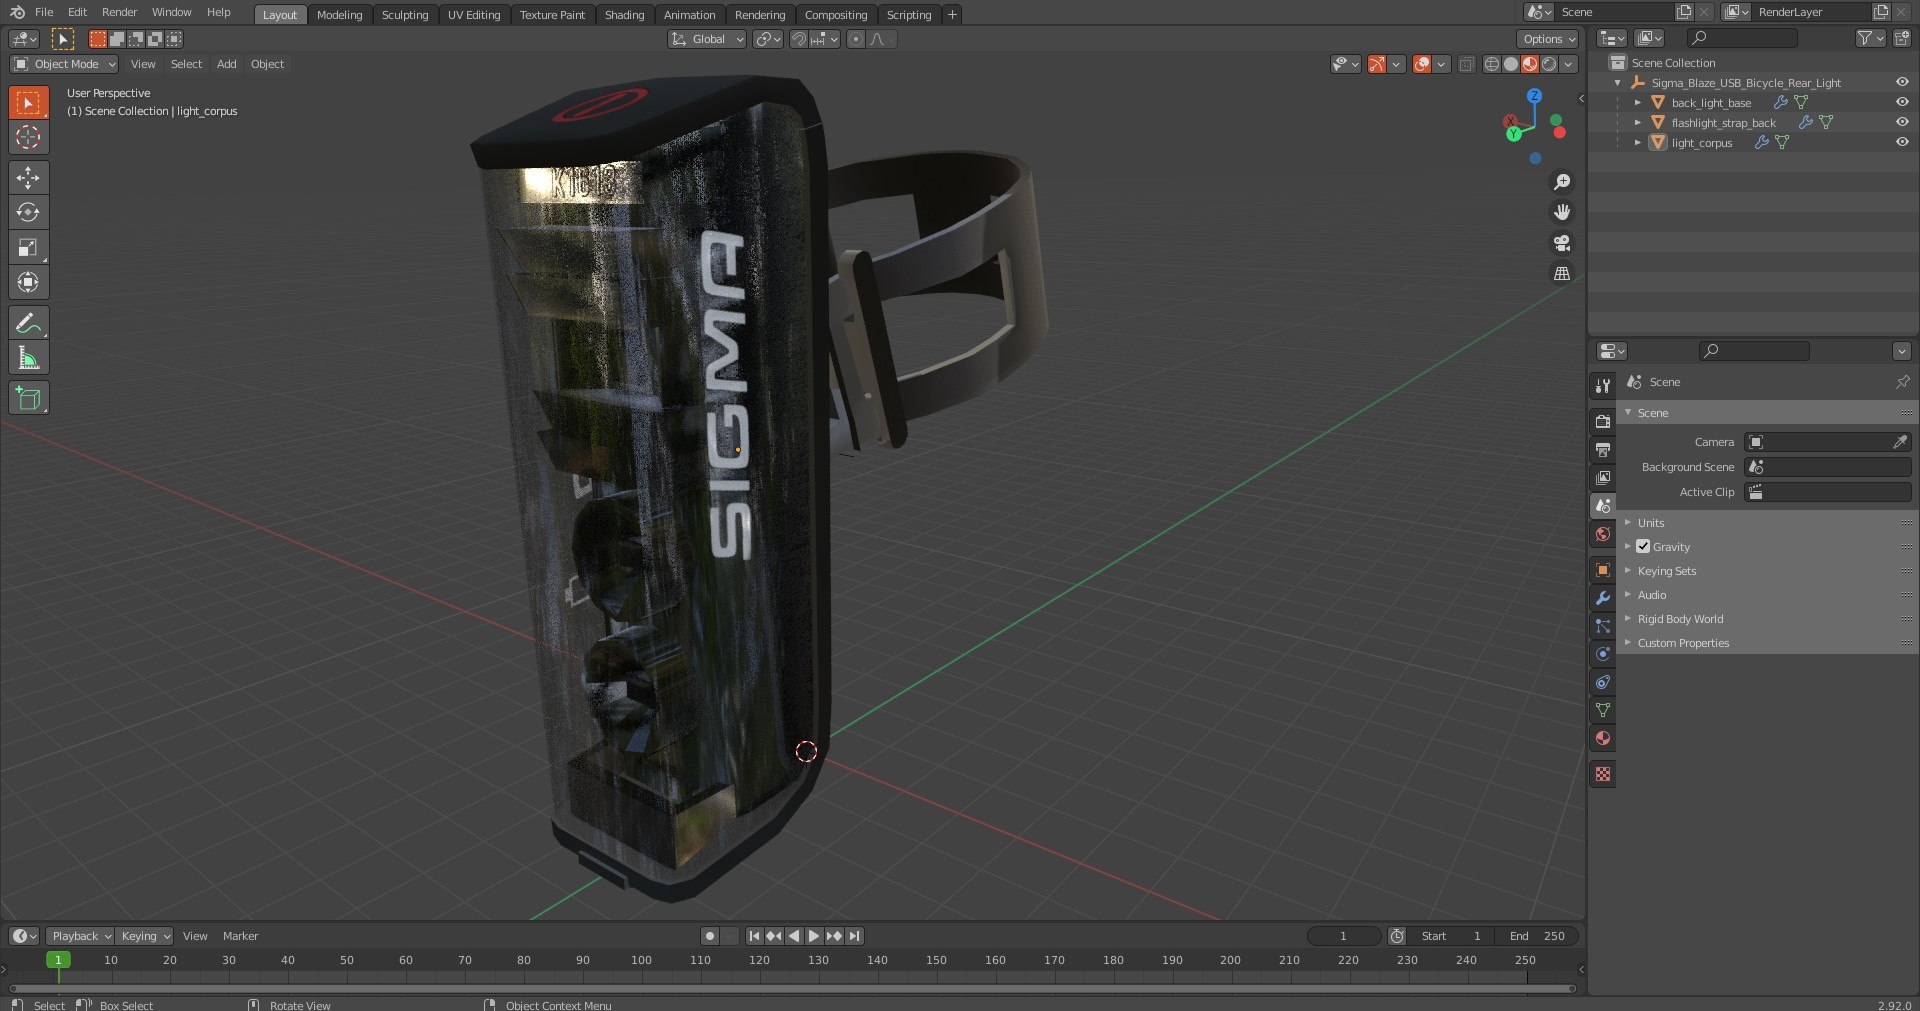Toggle the camera view icon
The height and width of the screenshot is (1011, 1920).
pyautogui.click(x=1561, y=243)
